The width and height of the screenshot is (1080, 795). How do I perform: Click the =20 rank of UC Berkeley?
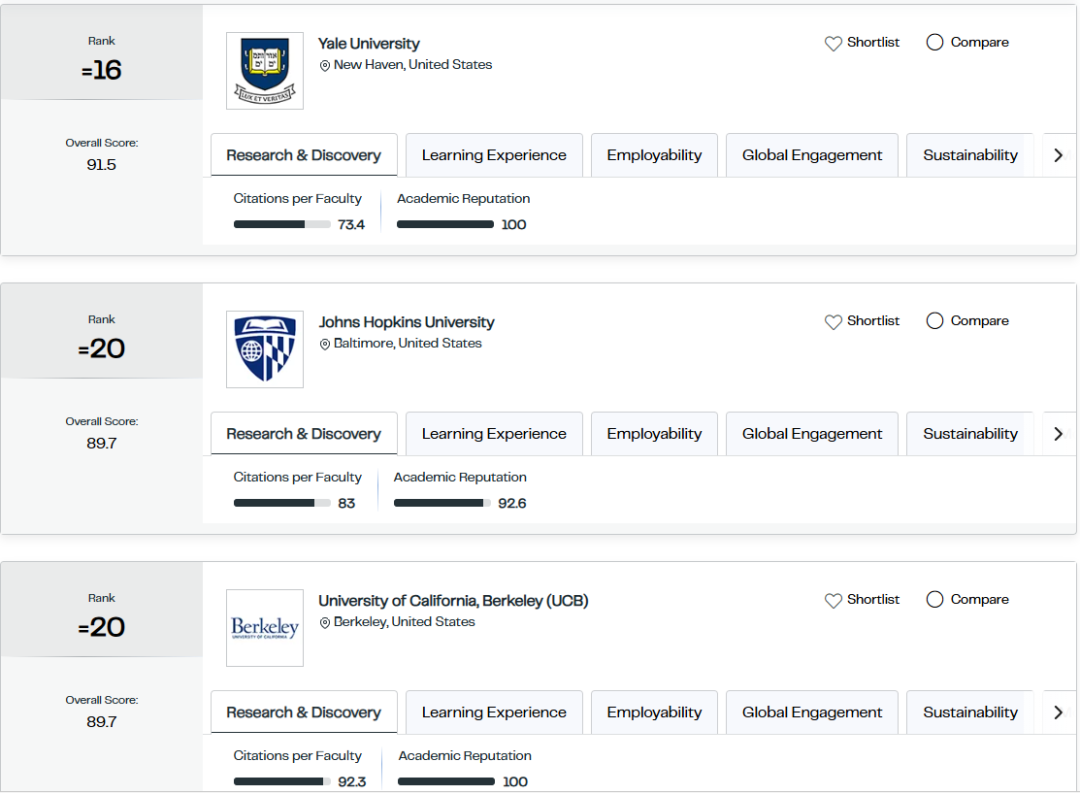coord(101,627)
